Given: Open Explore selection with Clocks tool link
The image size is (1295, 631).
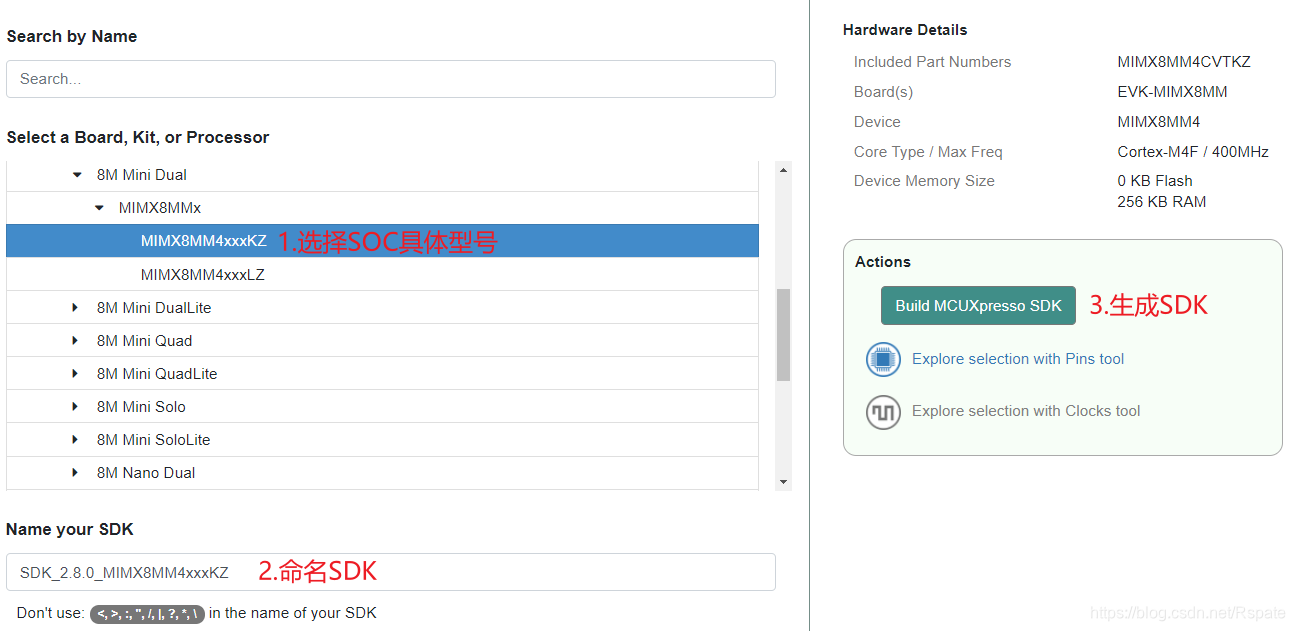Looking at the screenshot, I should pos(1026,411).
